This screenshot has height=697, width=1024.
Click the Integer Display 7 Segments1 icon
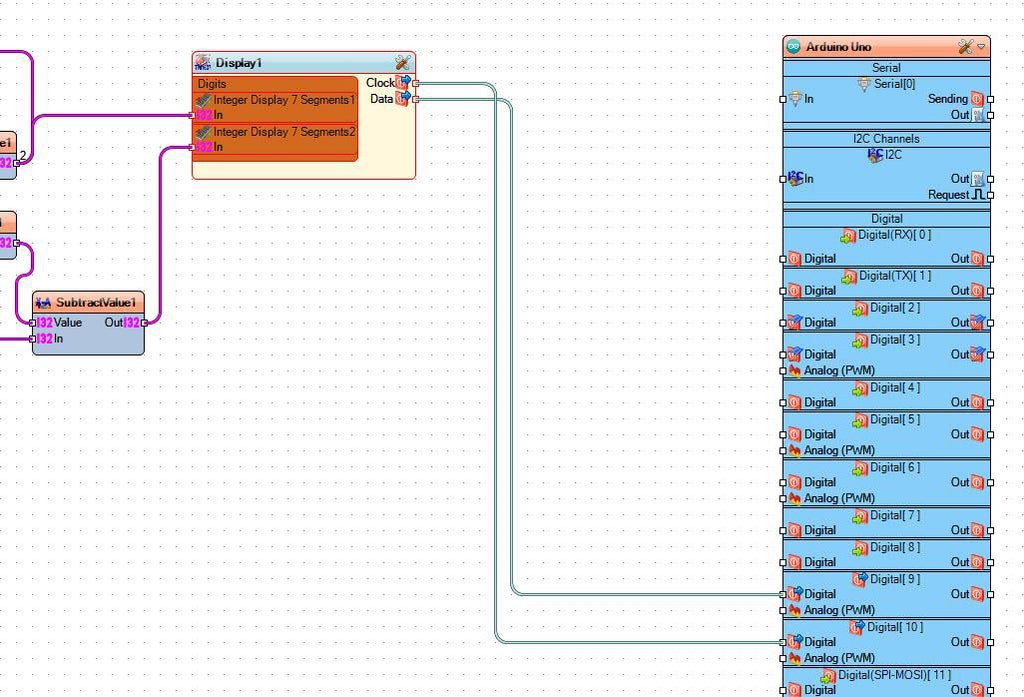coord(204,100)
